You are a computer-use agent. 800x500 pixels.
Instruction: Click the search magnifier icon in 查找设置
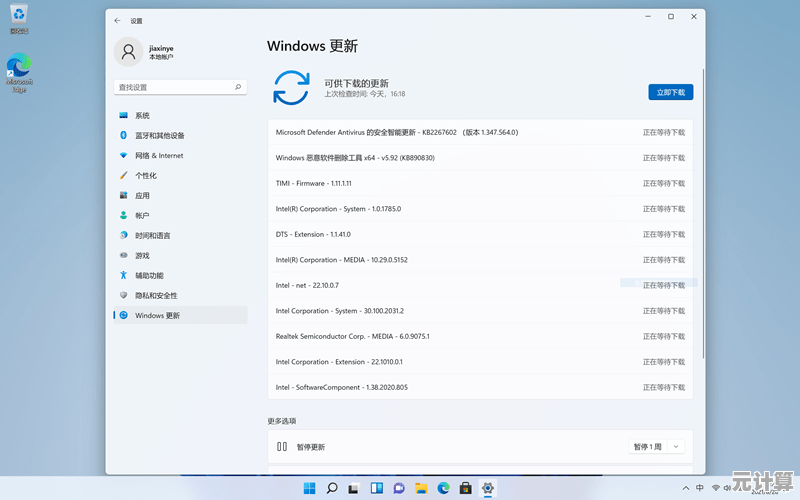[x=238, y=87]
